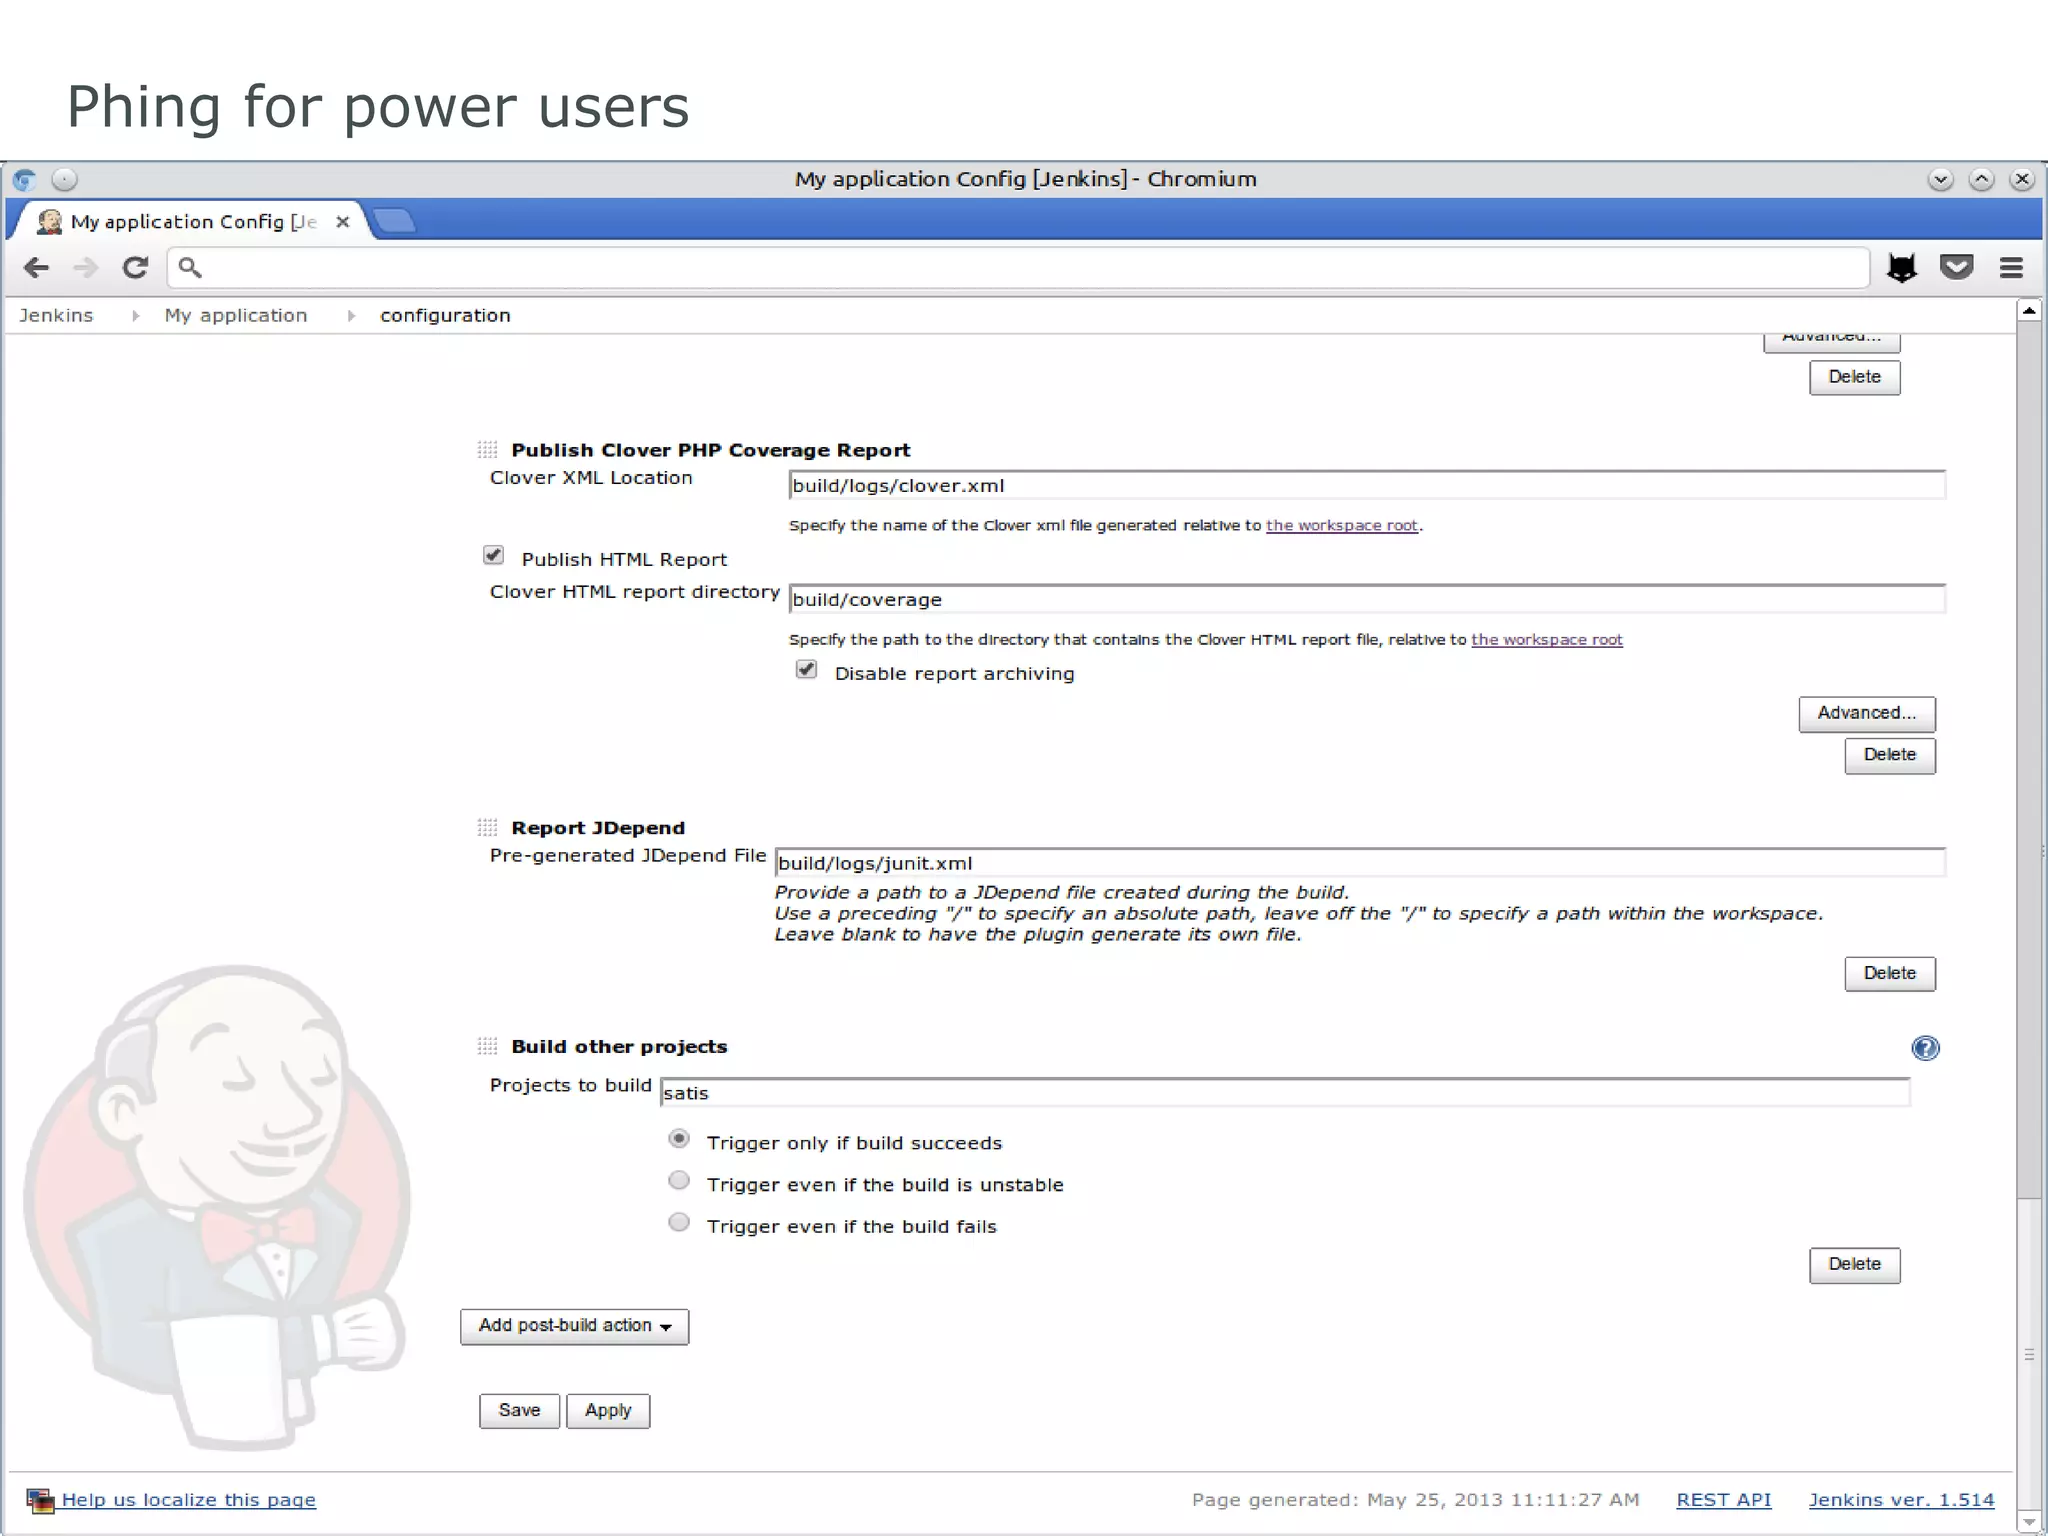Click the configuration breadcrumb
The height and width of the screenshot is (1536, 2048).
point(445,315)
